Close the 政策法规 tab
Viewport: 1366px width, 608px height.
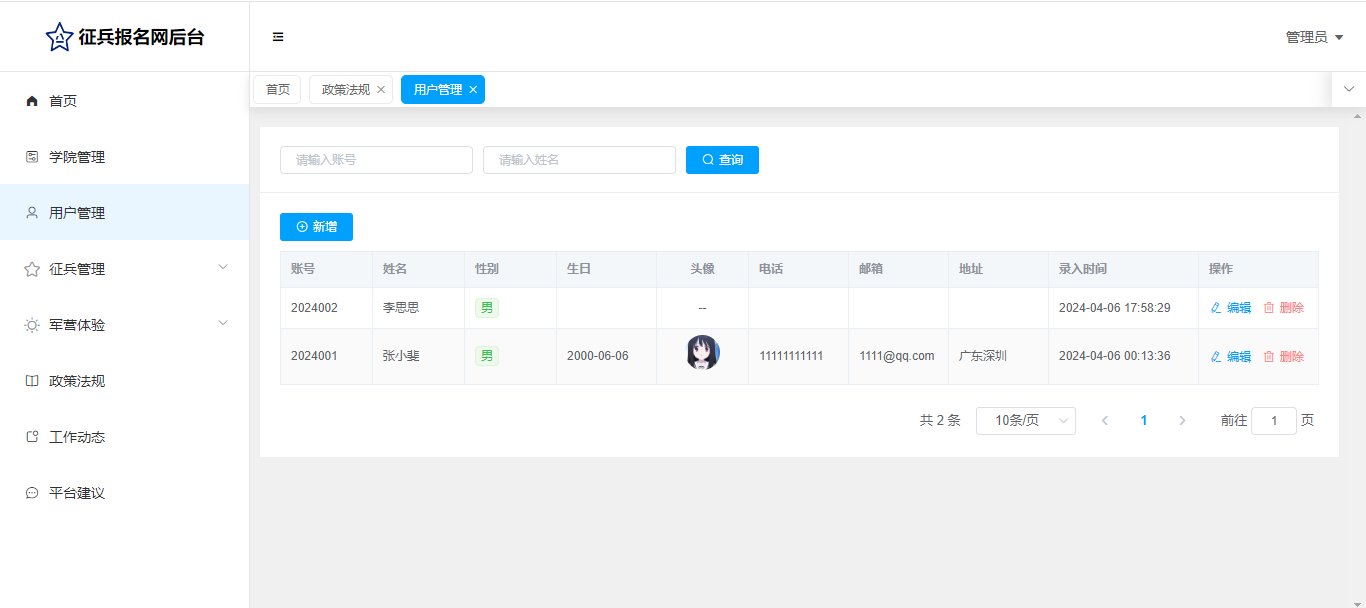(x=381, y=90)
